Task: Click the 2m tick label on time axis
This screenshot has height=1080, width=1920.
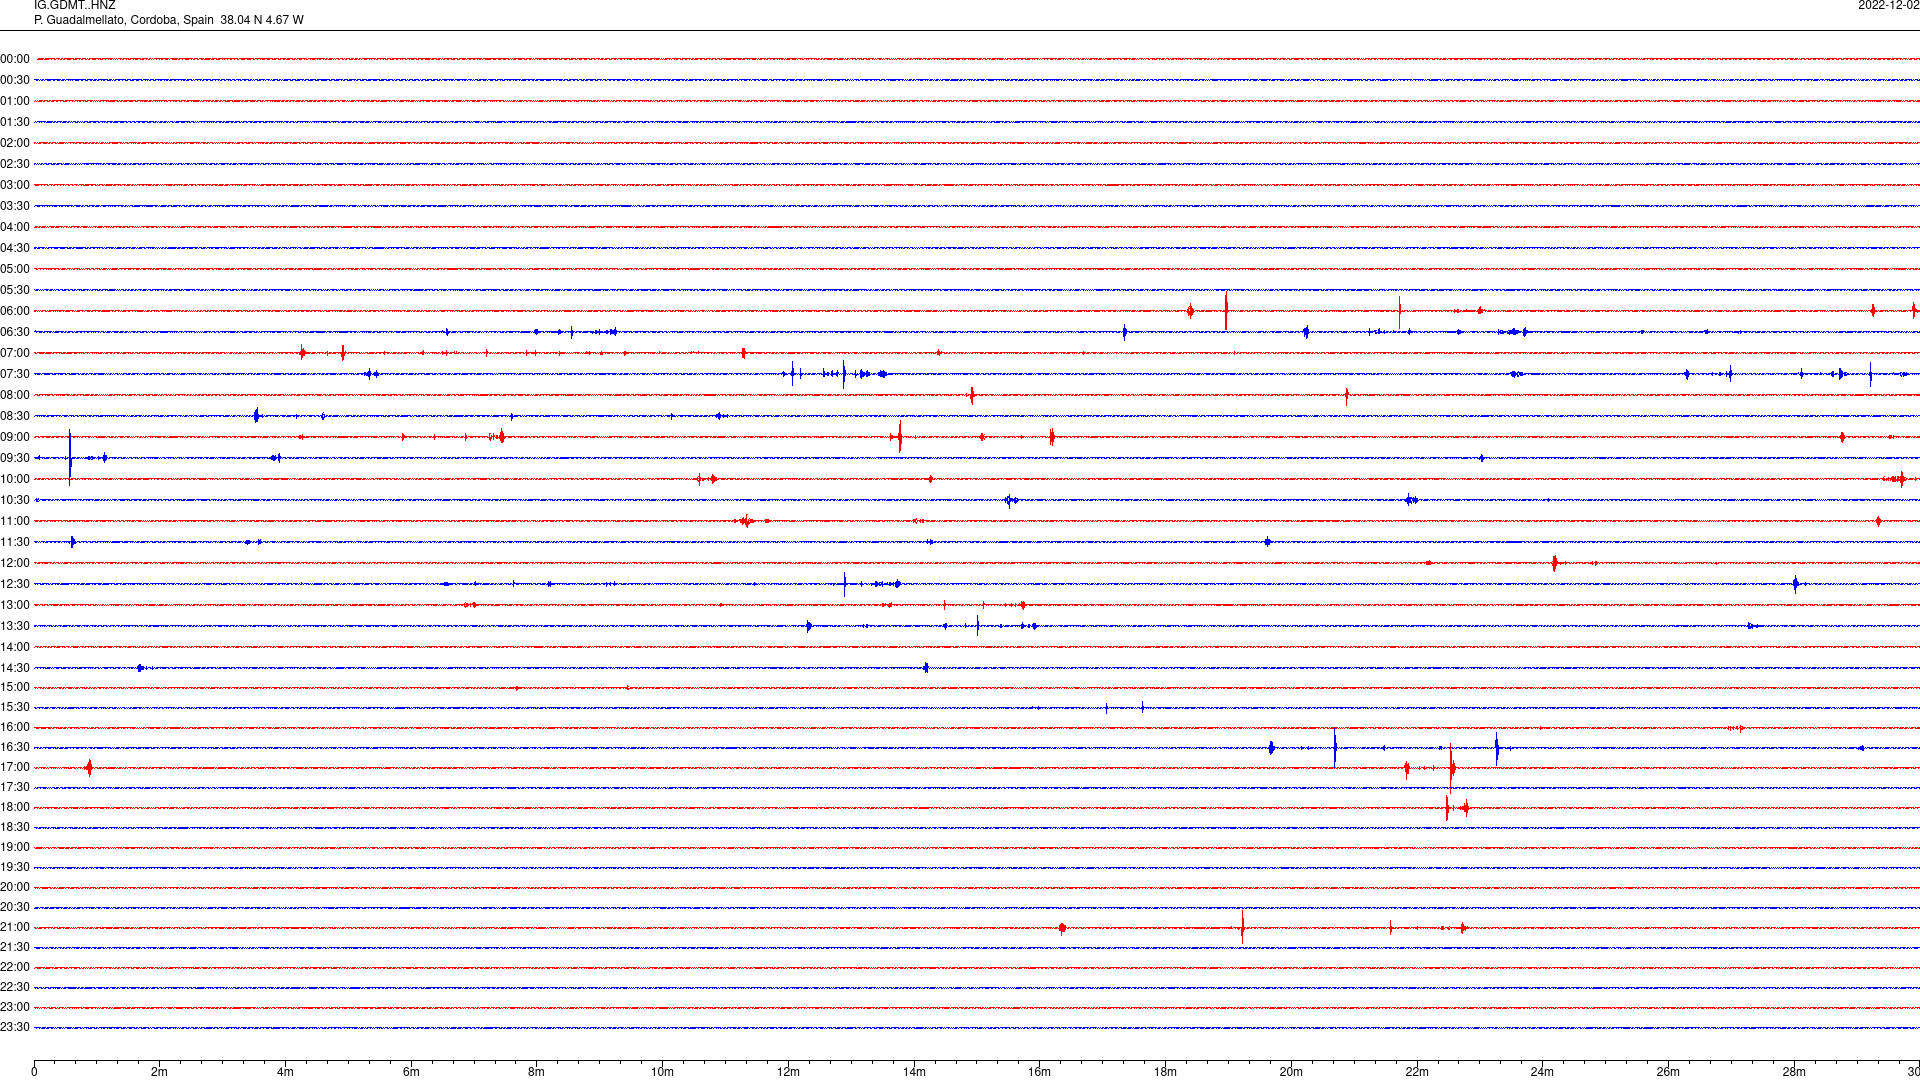Action: (x=160, y=1072)
